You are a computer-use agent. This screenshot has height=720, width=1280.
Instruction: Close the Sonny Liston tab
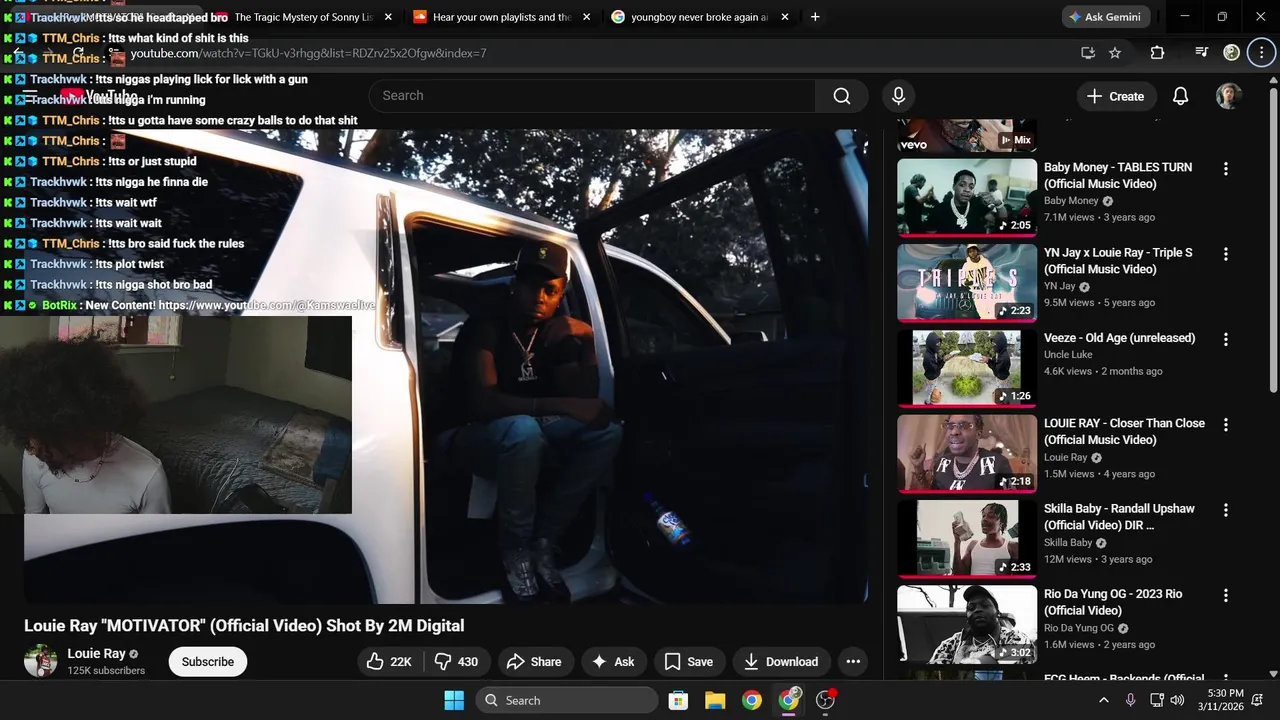pos(389,17)
